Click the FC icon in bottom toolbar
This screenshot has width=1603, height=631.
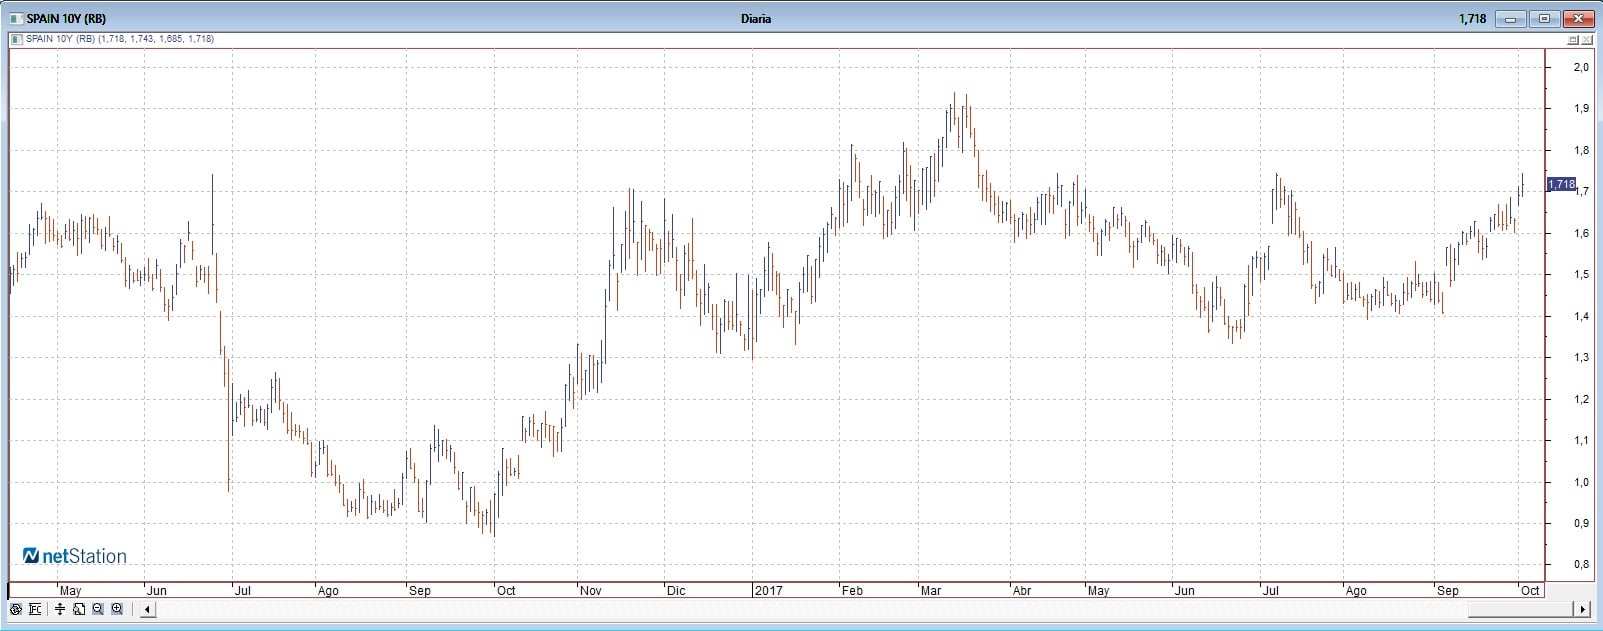(x=35, y=609)
